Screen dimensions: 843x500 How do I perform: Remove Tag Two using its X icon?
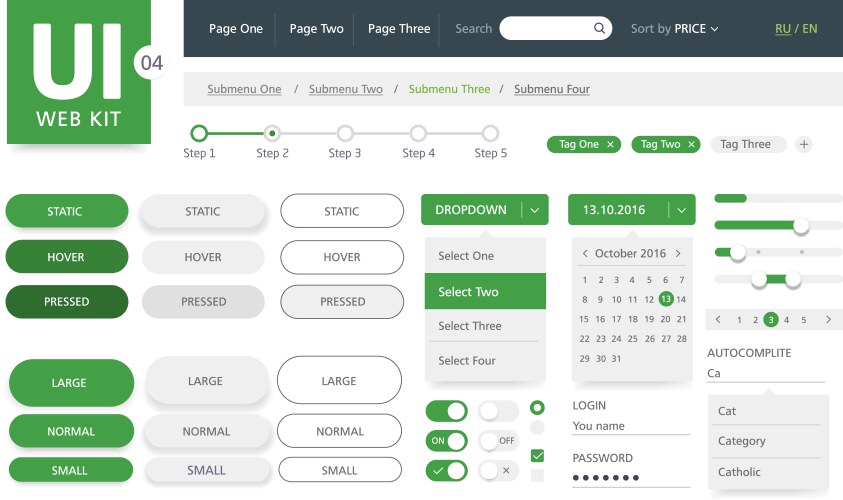tap(691, 144)
